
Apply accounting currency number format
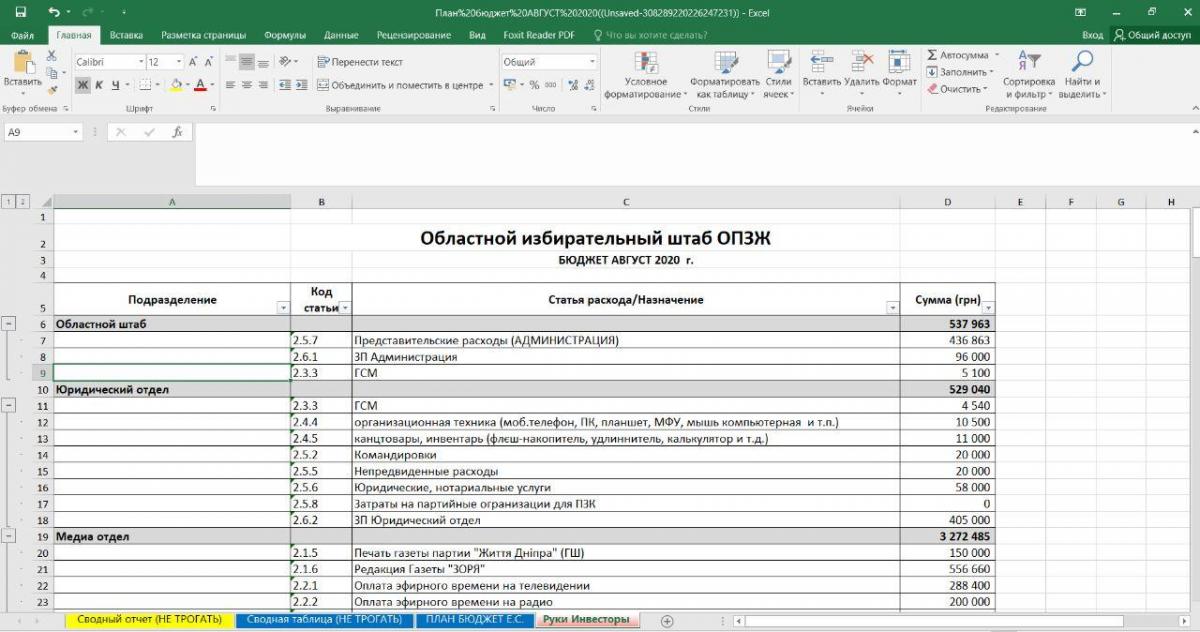(x=511, y=85)
